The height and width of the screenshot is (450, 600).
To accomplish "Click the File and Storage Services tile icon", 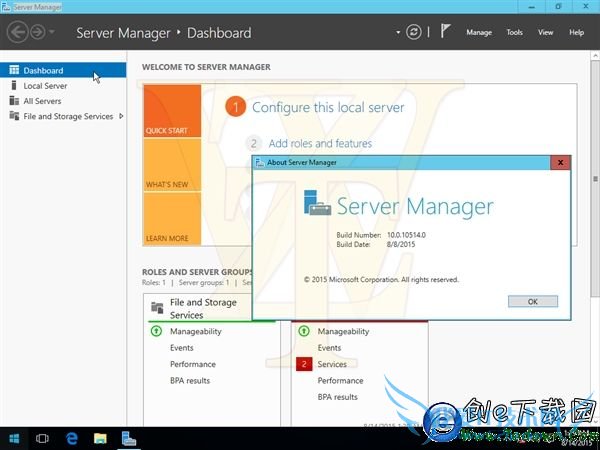I will pyautogui.click(x=157, y=307).
